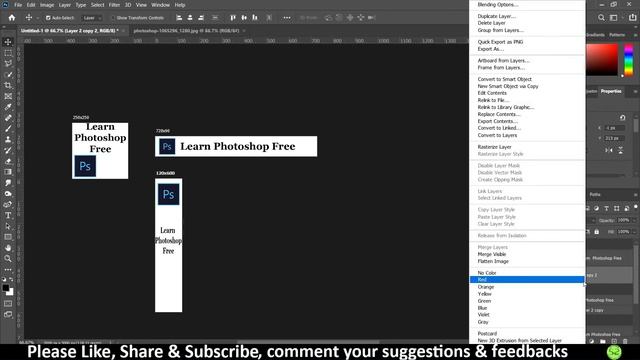Image resolution: width=640 pixels, height=360 pixels.
Task: Open the File menu
Action: click(18, 5)
